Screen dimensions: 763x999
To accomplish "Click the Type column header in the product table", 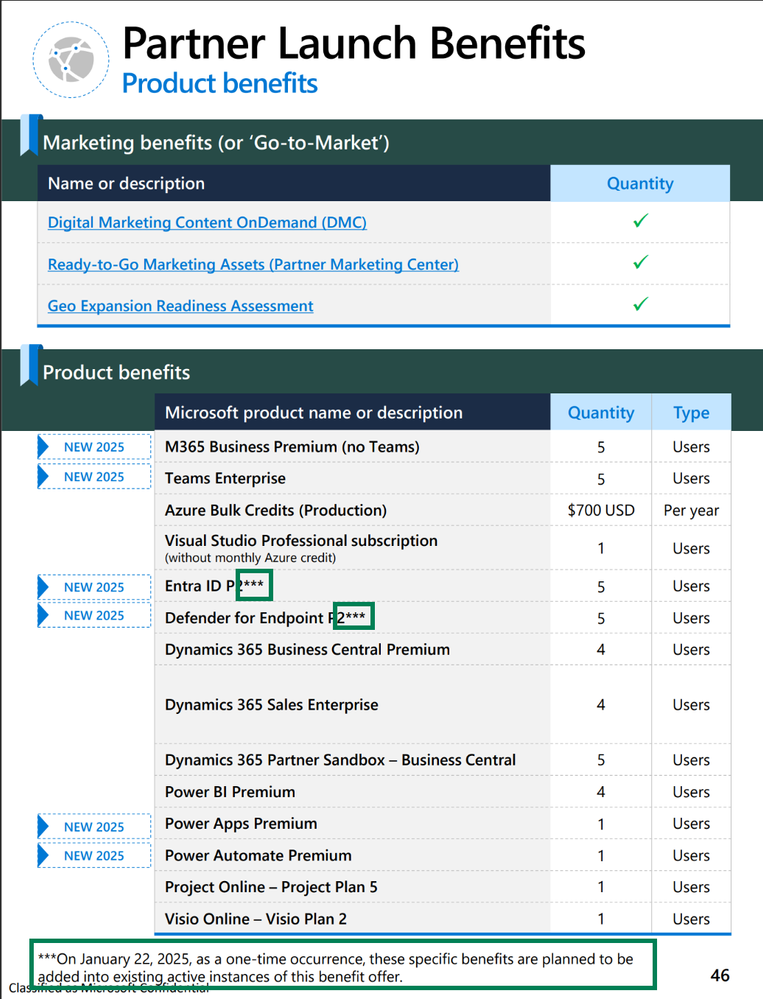I will (x=691, y=412).
